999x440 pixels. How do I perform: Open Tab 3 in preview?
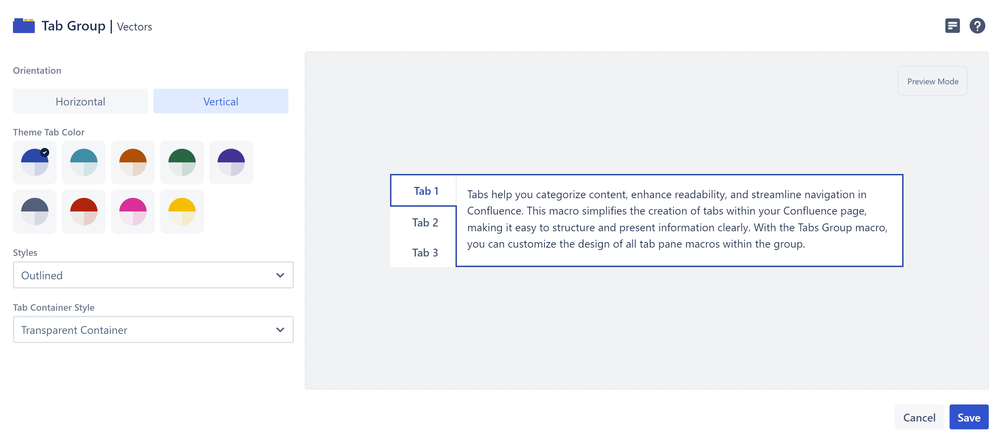pos(425,252)
